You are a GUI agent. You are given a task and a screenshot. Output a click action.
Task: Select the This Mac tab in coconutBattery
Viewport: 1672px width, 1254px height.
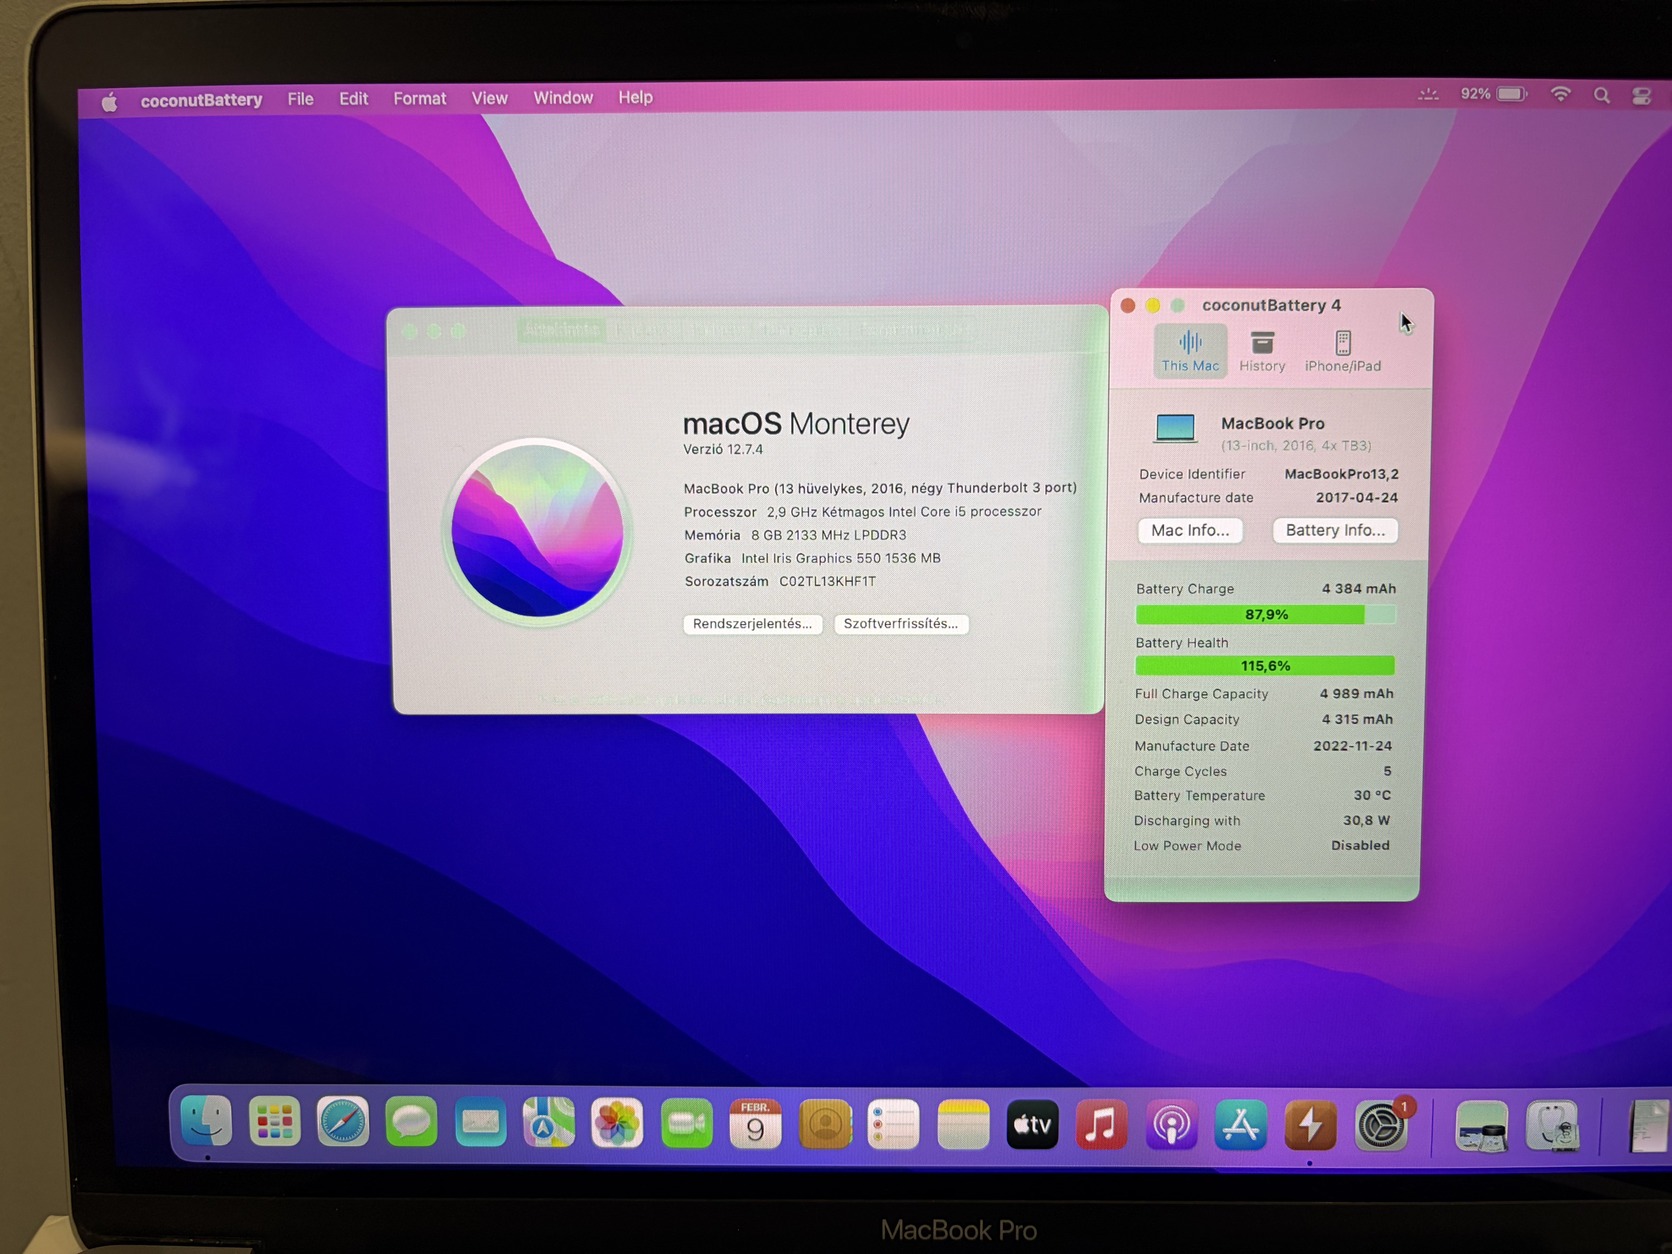point(1190,351)
